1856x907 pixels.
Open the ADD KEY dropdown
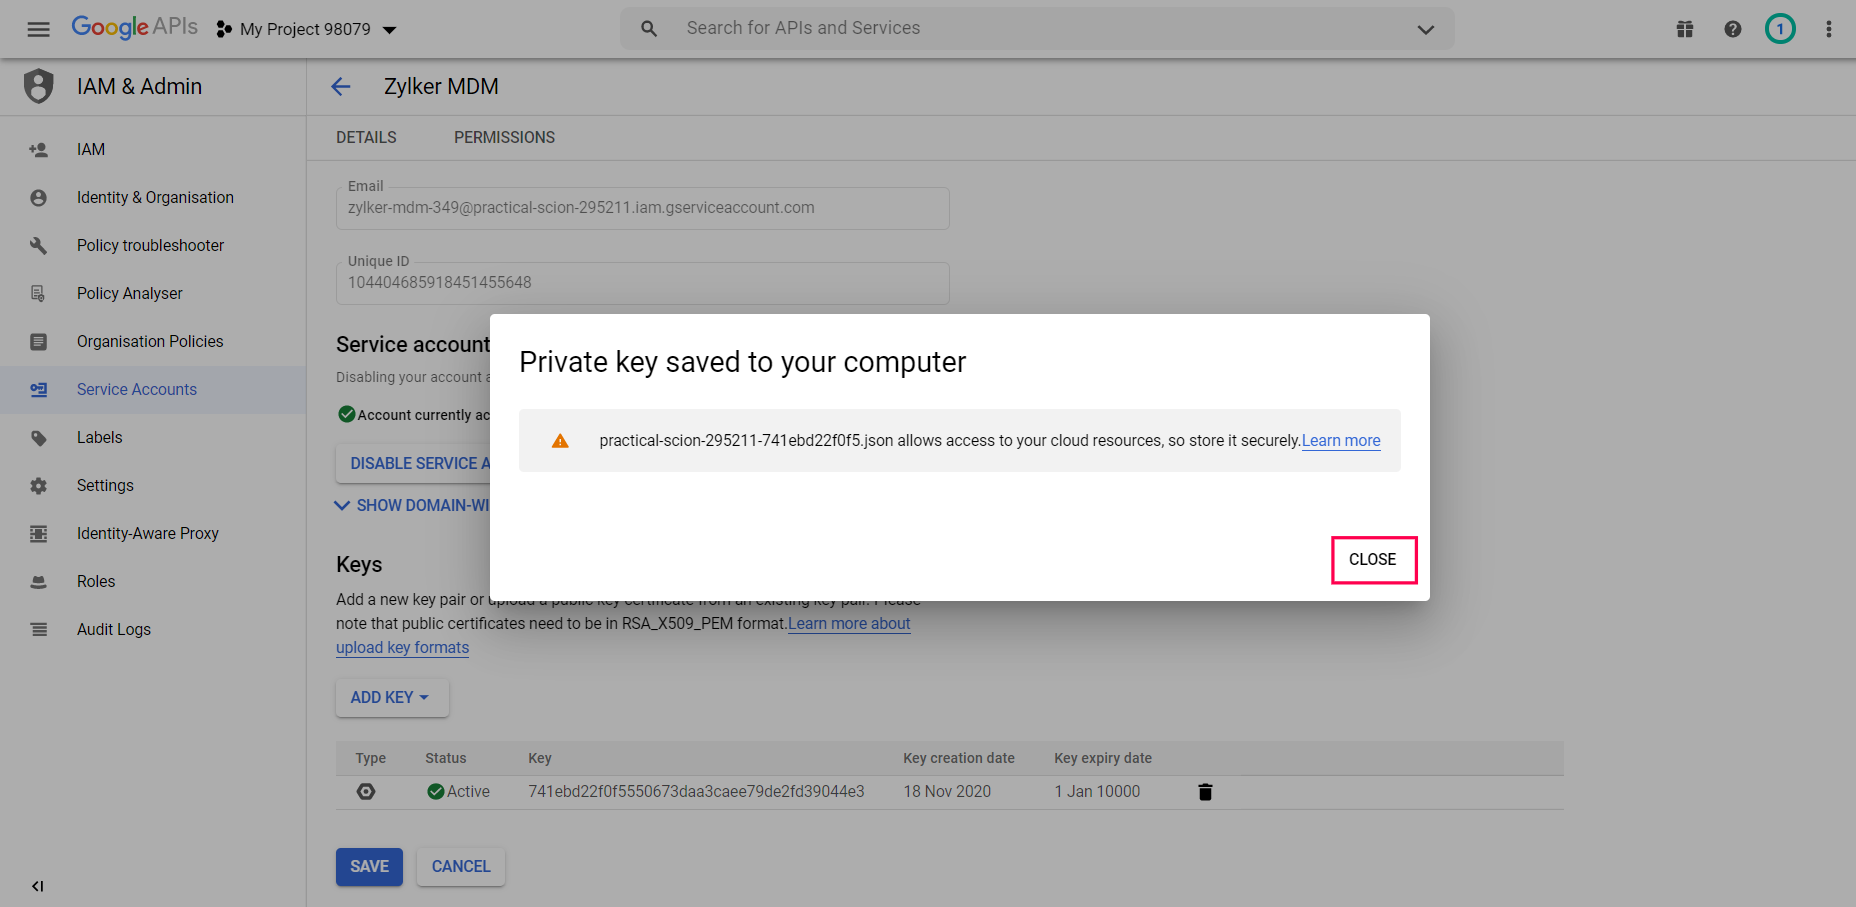(392, 698)
